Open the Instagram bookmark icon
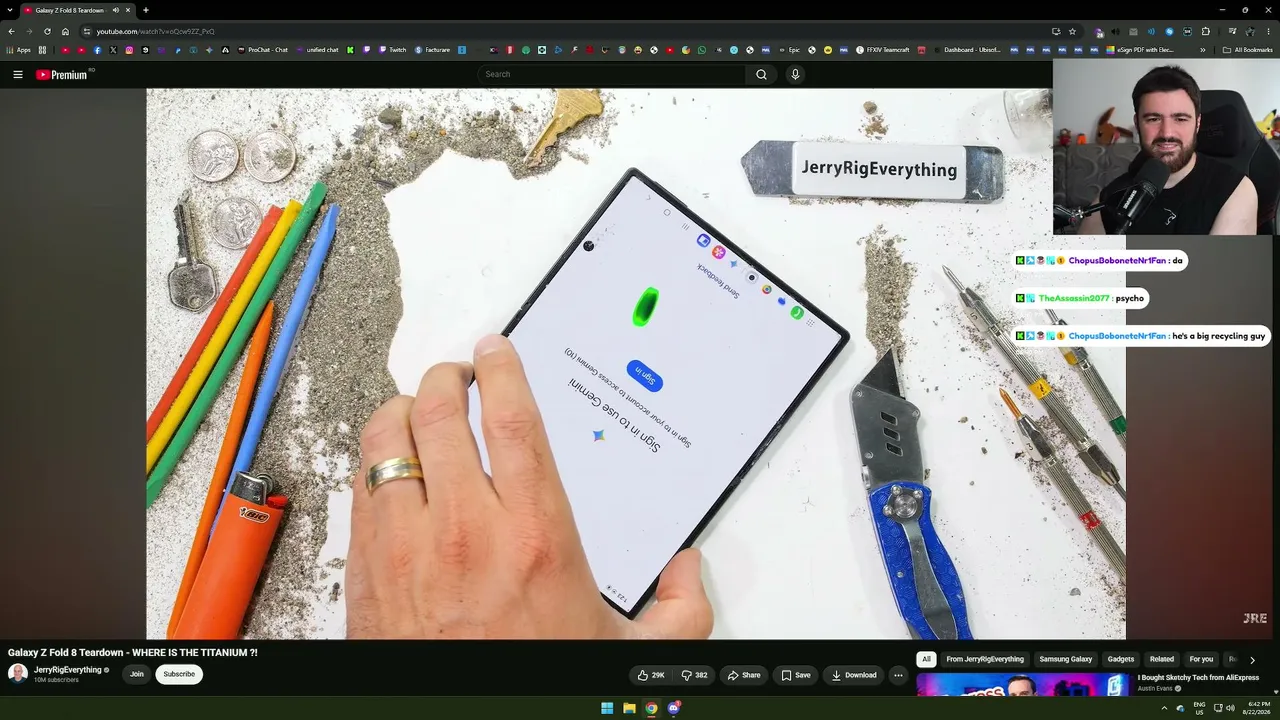1280x720 pixels. [129, 50]
